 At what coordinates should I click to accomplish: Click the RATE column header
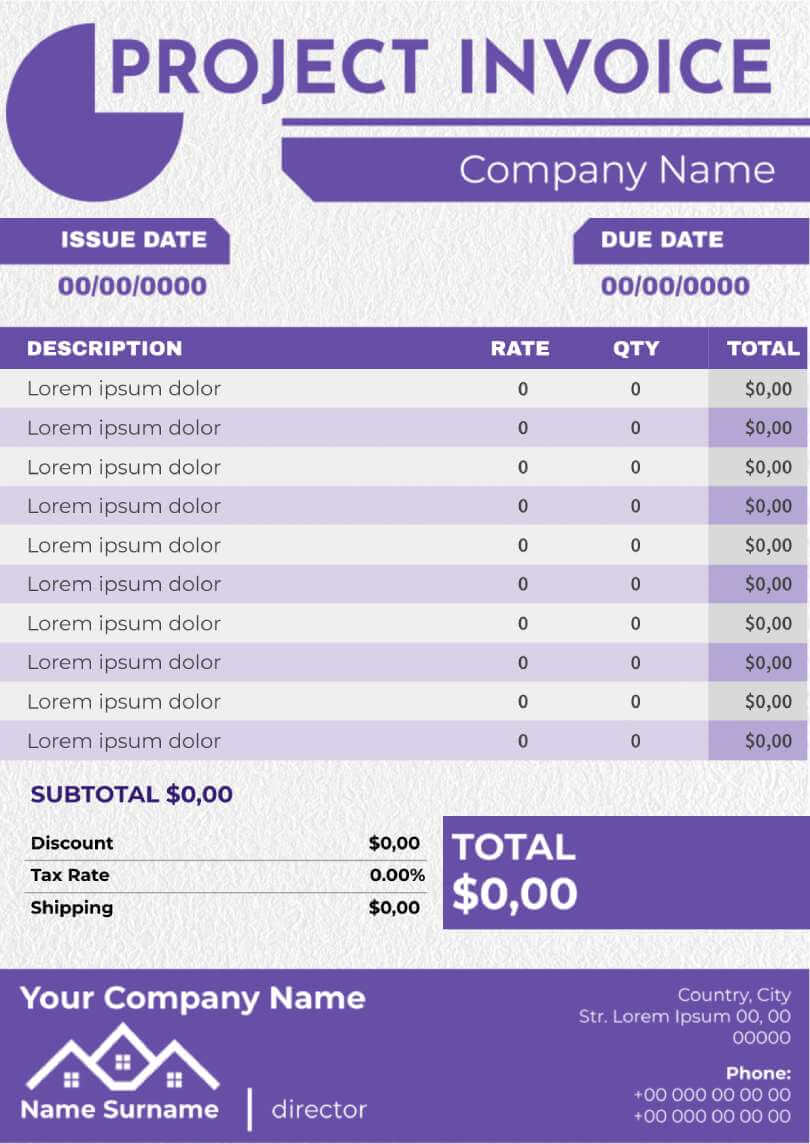tap(520, 349)
